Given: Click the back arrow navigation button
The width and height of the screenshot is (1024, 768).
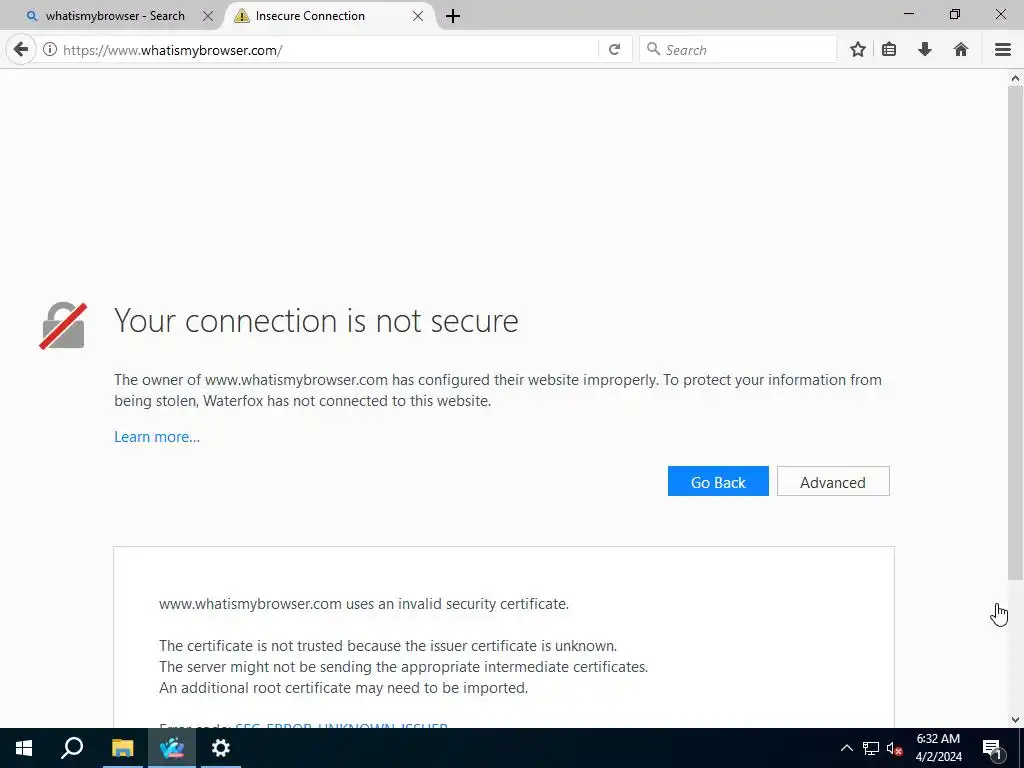Looking at the screenshot, I should [21, 50].
